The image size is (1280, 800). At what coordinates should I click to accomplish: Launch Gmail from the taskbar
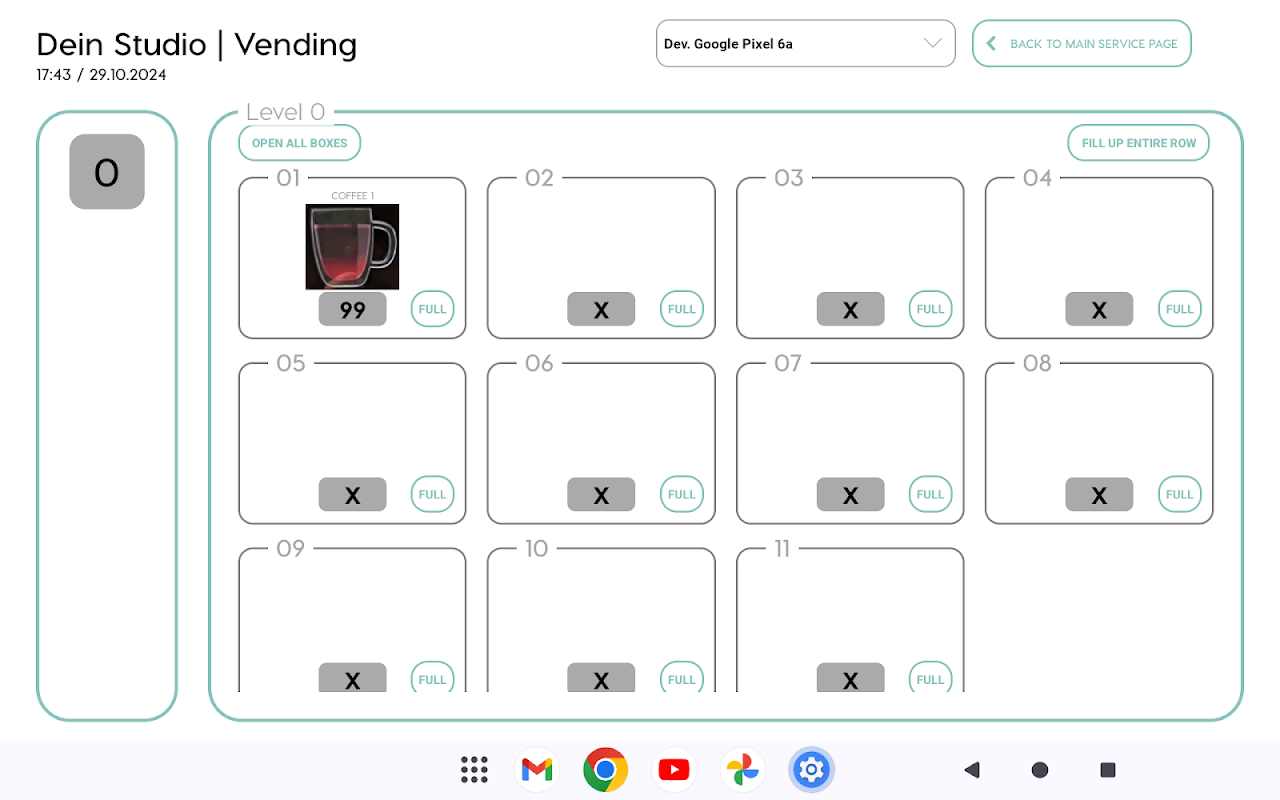(537, 770)
